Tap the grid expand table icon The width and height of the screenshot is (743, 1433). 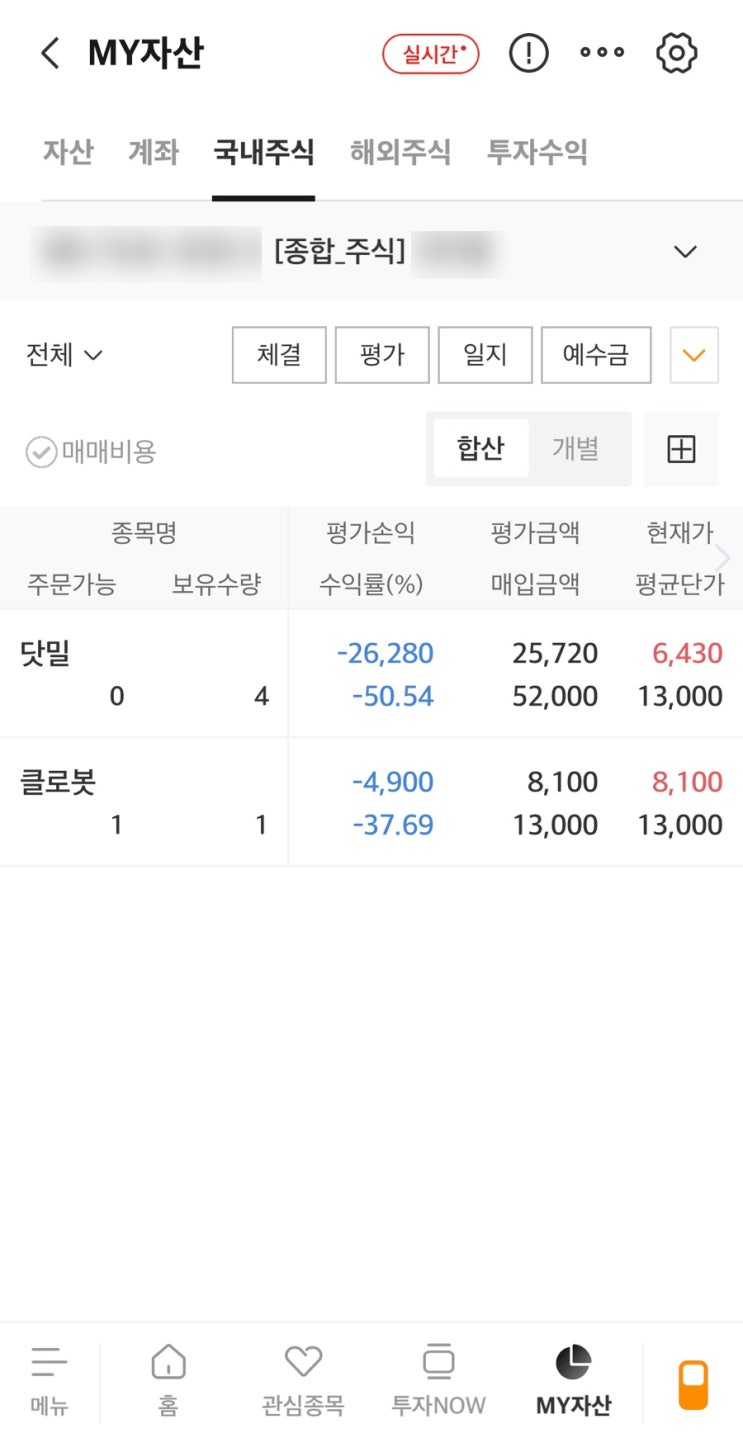(681, 450)
